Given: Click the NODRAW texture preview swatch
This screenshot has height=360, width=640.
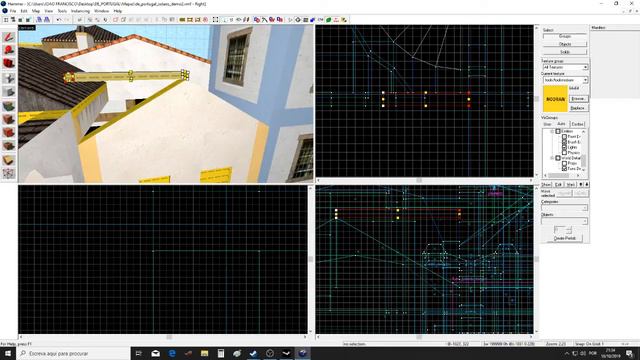Looking at the screenshot, I should point(555,99).
